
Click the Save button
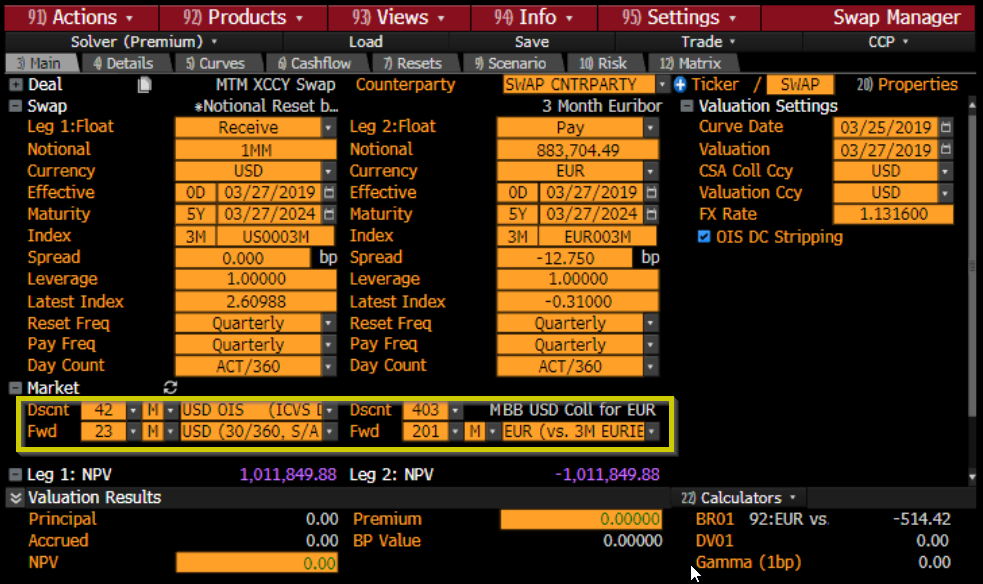click(x=531, y=42)
